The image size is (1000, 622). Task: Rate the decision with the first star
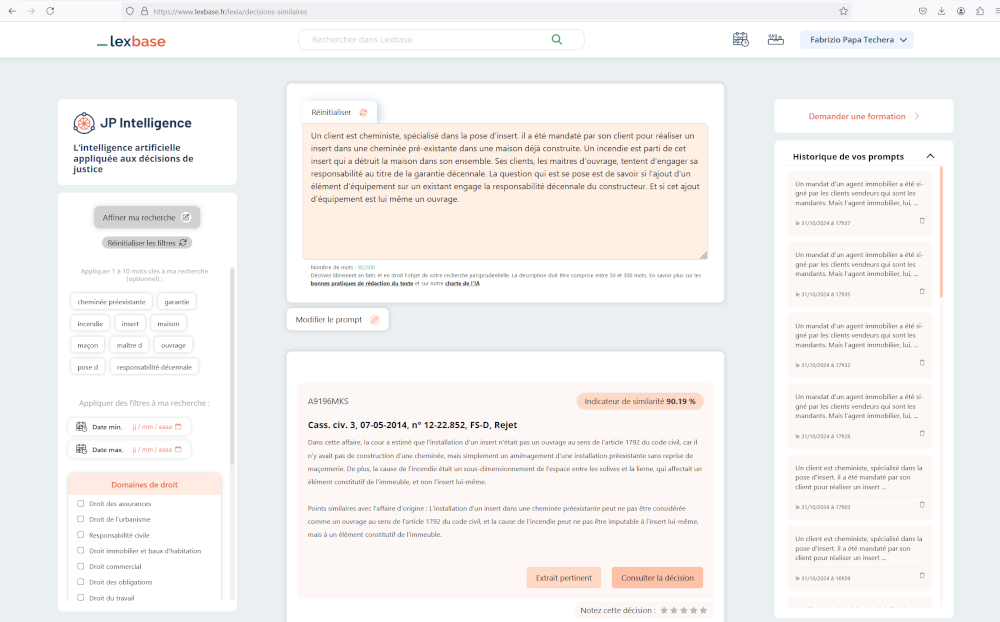[x=664, y=611]
